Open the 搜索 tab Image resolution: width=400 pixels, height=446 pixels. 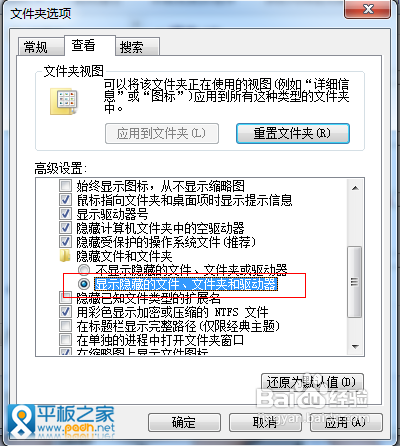click(x=133, y=47)
